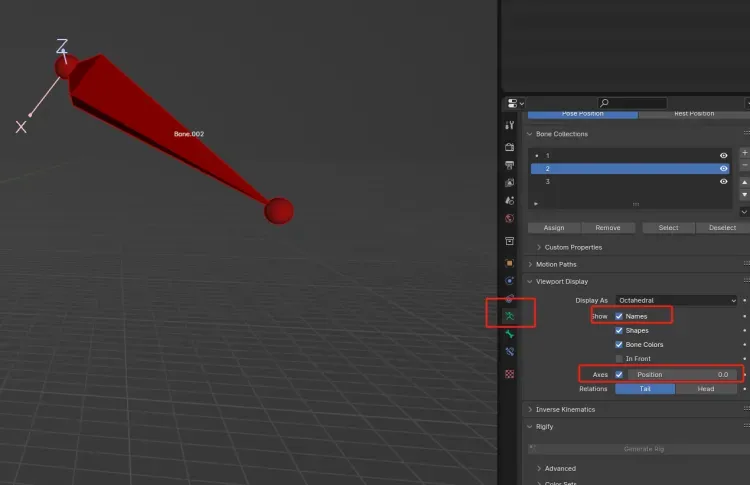The height and width of the screenshot is (485, 750).
Task: Switch to Rest Position
Action: (x=694, y=114)
